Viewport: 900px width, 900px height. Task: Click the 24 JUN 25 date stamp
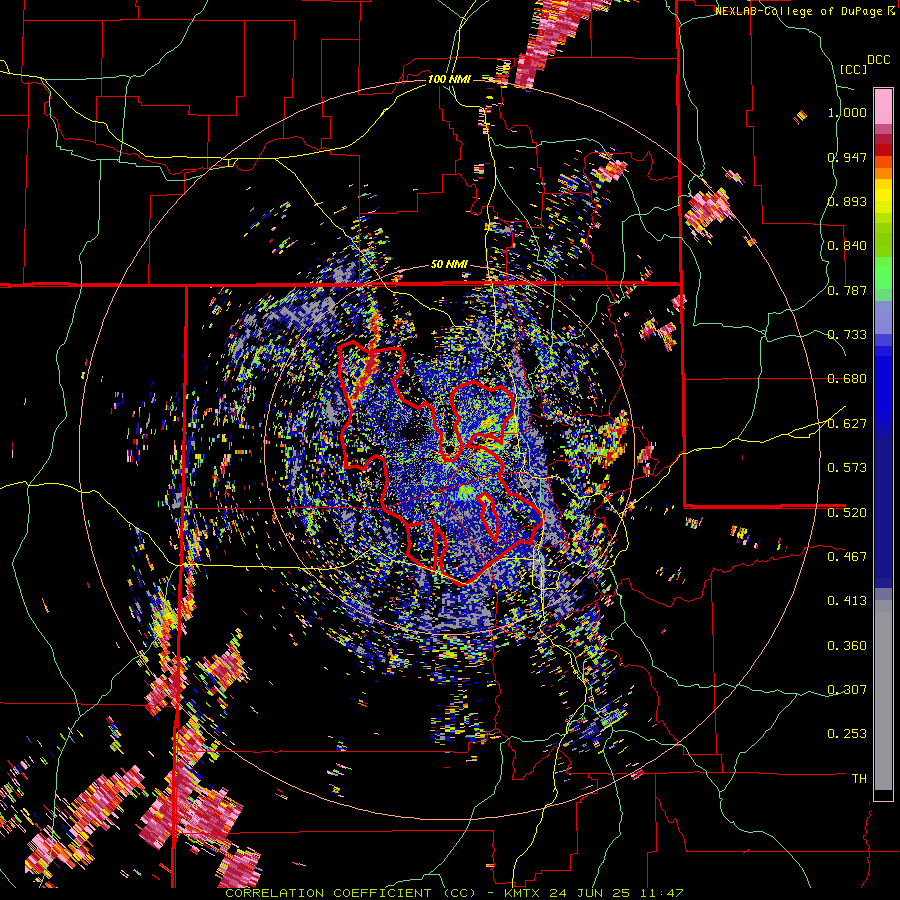tap(589, 893)
